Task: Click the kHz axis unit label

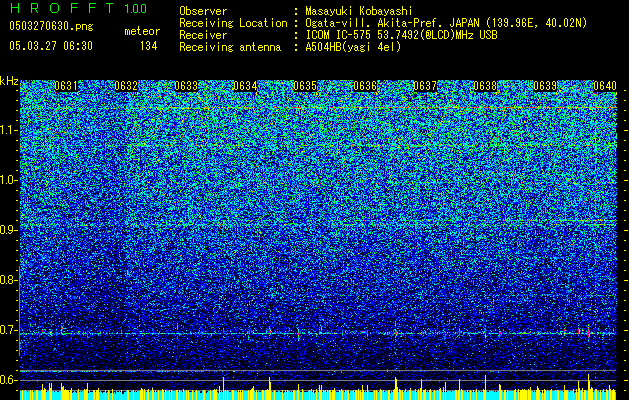Action: pyautogui.click(x=9, y=81)
